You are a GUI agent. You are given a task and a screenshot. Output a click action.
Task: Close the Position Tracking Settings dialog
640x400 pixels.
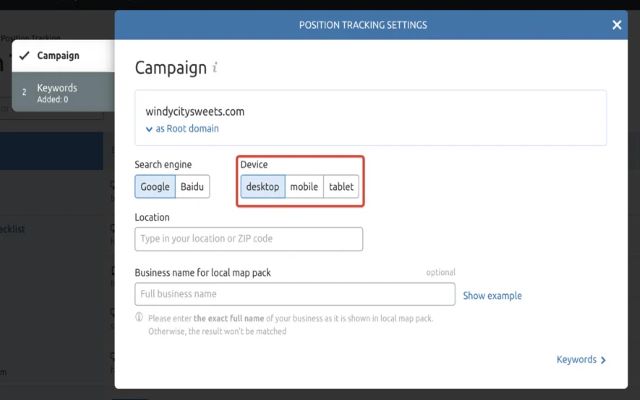(616, 25)
